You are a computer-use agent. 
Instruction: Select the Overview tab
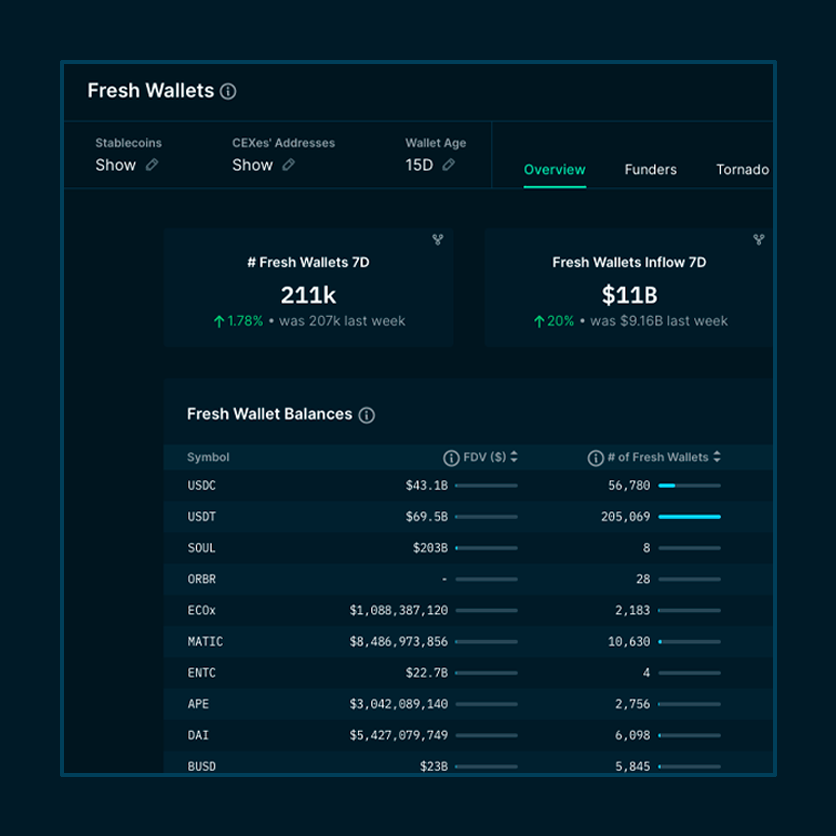[554, 170]
